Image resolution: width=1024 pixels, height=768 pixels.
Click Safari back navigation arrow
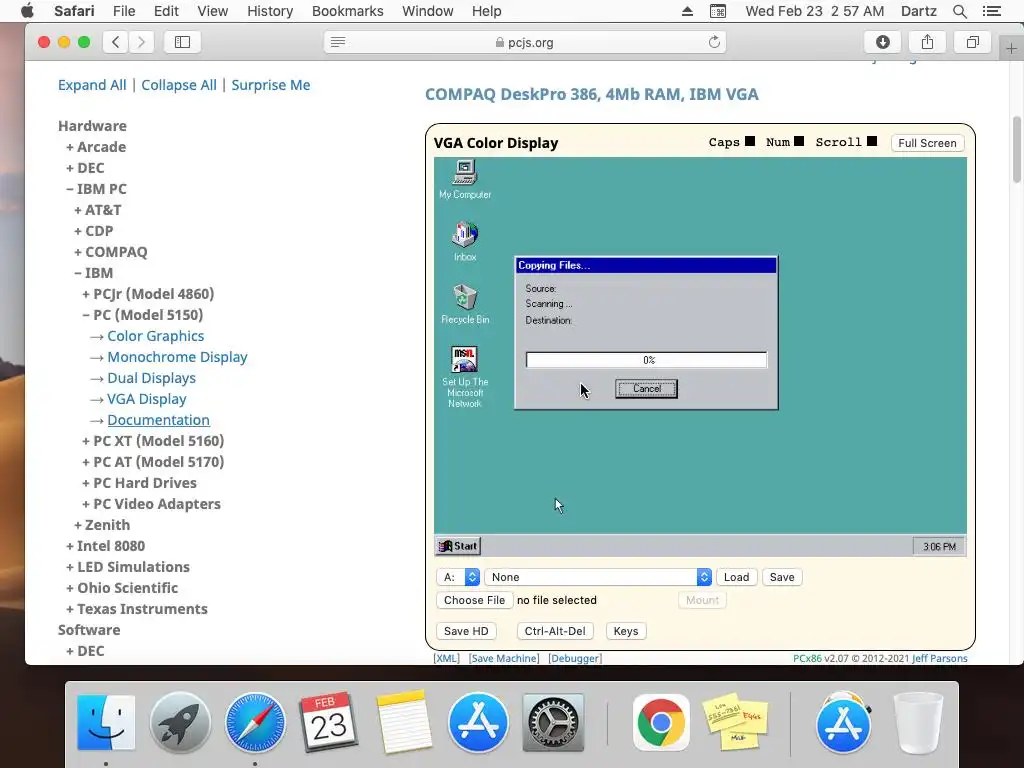(x=116, y=42)
